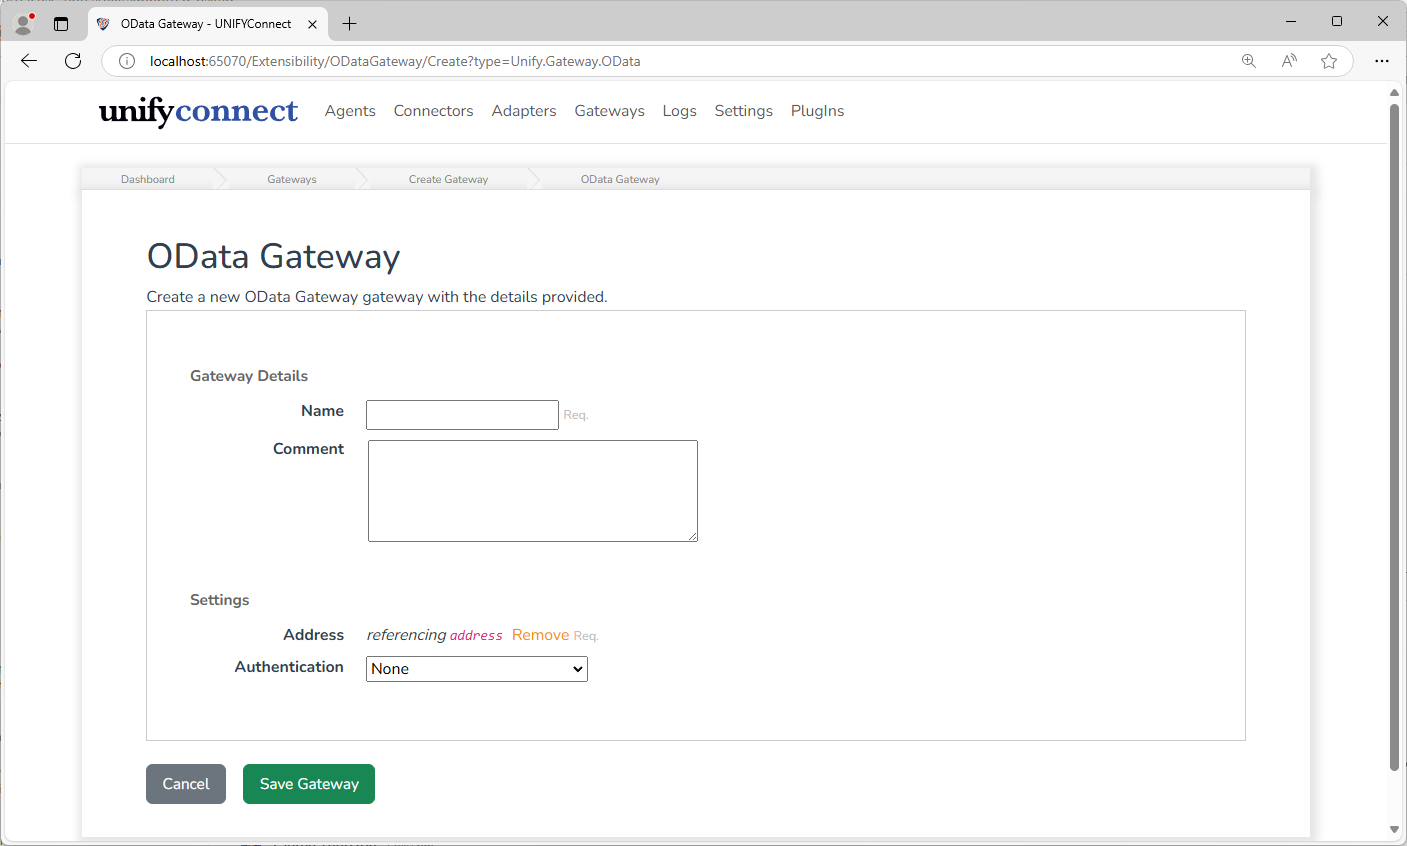Open the Connectors menu
The image size is (1407, 846).
tap(433, 111)
